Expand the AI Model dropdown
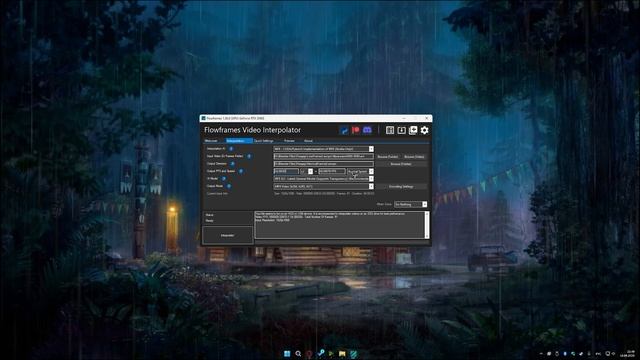Screen dimensions: 640x360 point(371,179)
